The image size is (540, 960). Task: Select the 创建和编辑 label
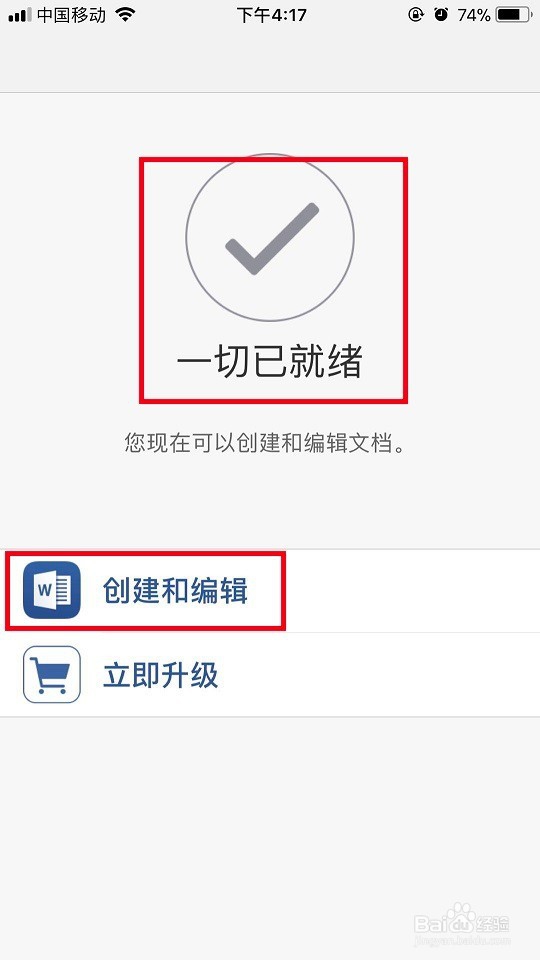(x=175, y=591)
